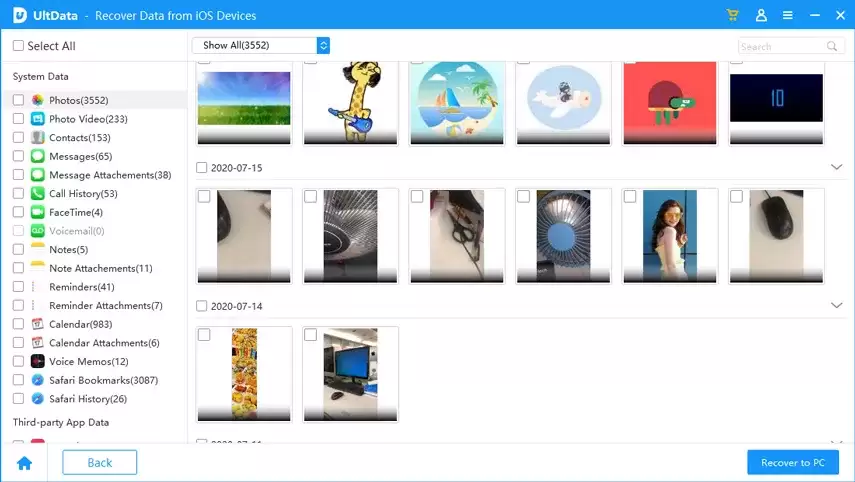Click the Safari History compass icon
This screenshot has width=855, height=482.
click(38, 399)
